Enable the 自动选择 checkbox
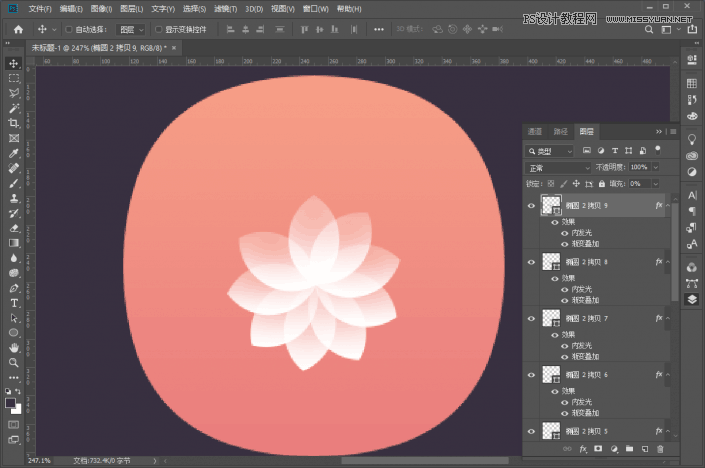 68,30
